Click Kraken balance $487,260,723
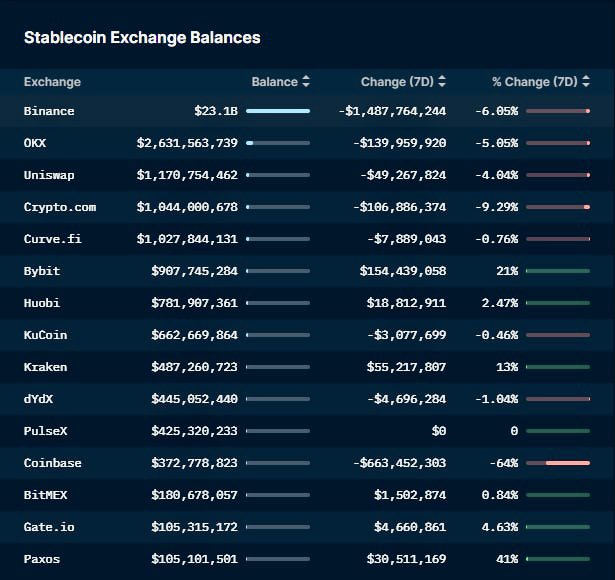 (195, 367)
